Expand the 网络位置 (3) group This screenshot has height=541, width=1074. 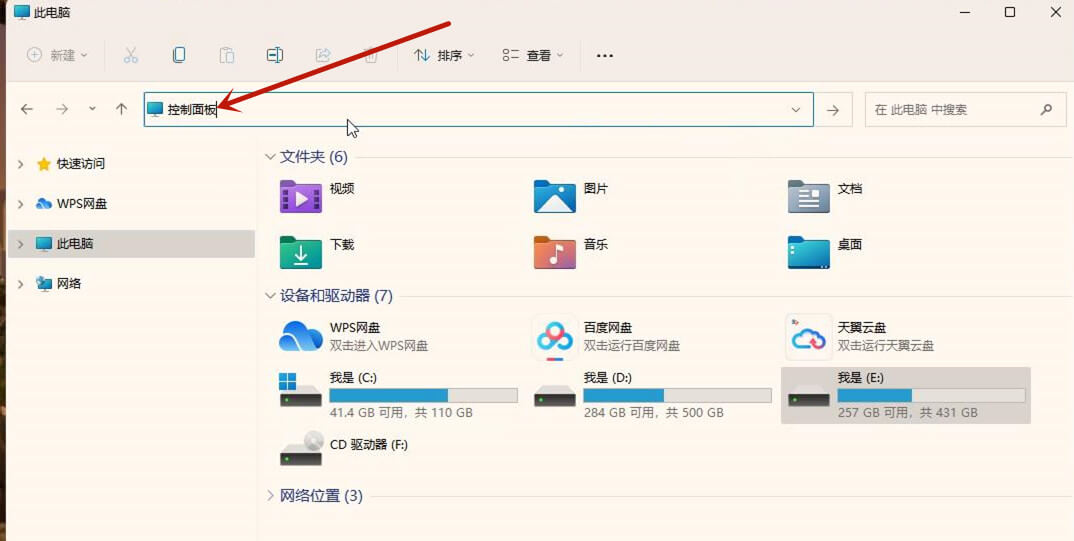point(270,495)
